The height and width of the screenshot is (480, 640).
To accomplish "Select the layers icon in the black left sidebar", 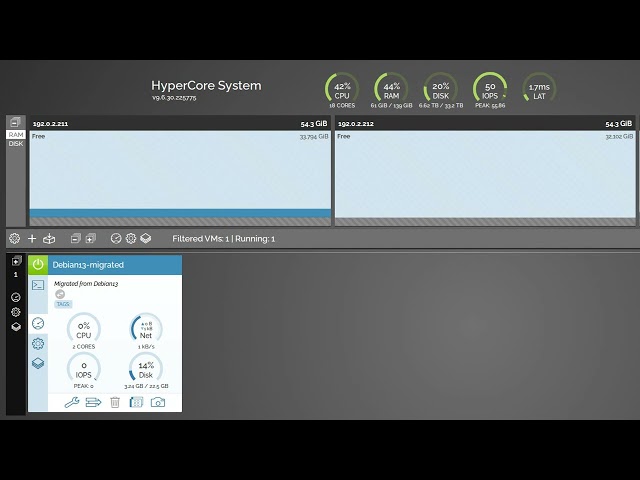I will pyautogui.click(x=16, y=327).
